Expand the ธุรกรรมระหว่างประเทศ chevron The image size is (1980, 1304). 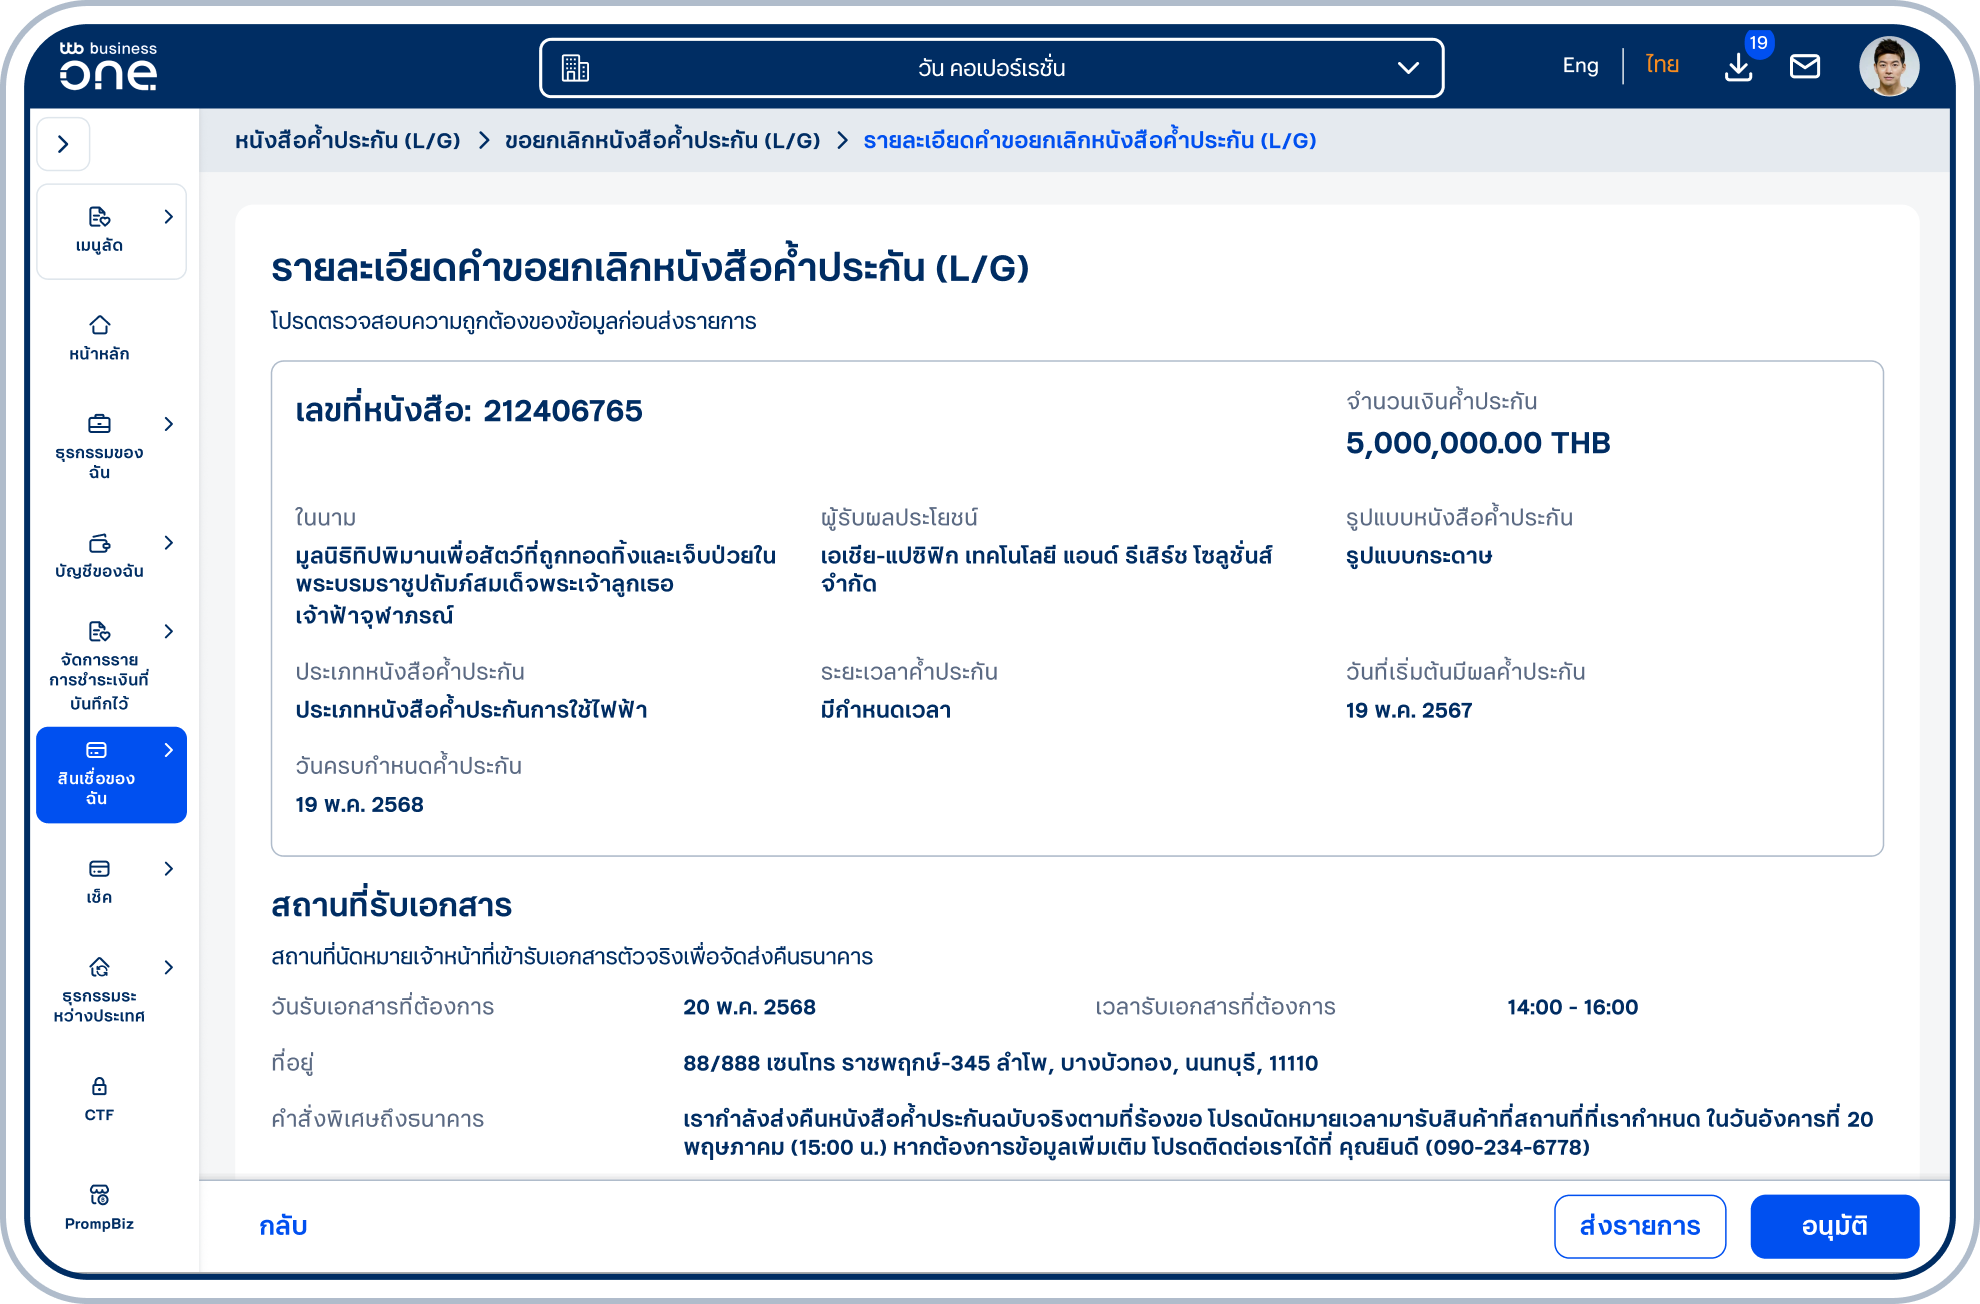point(168,967)
